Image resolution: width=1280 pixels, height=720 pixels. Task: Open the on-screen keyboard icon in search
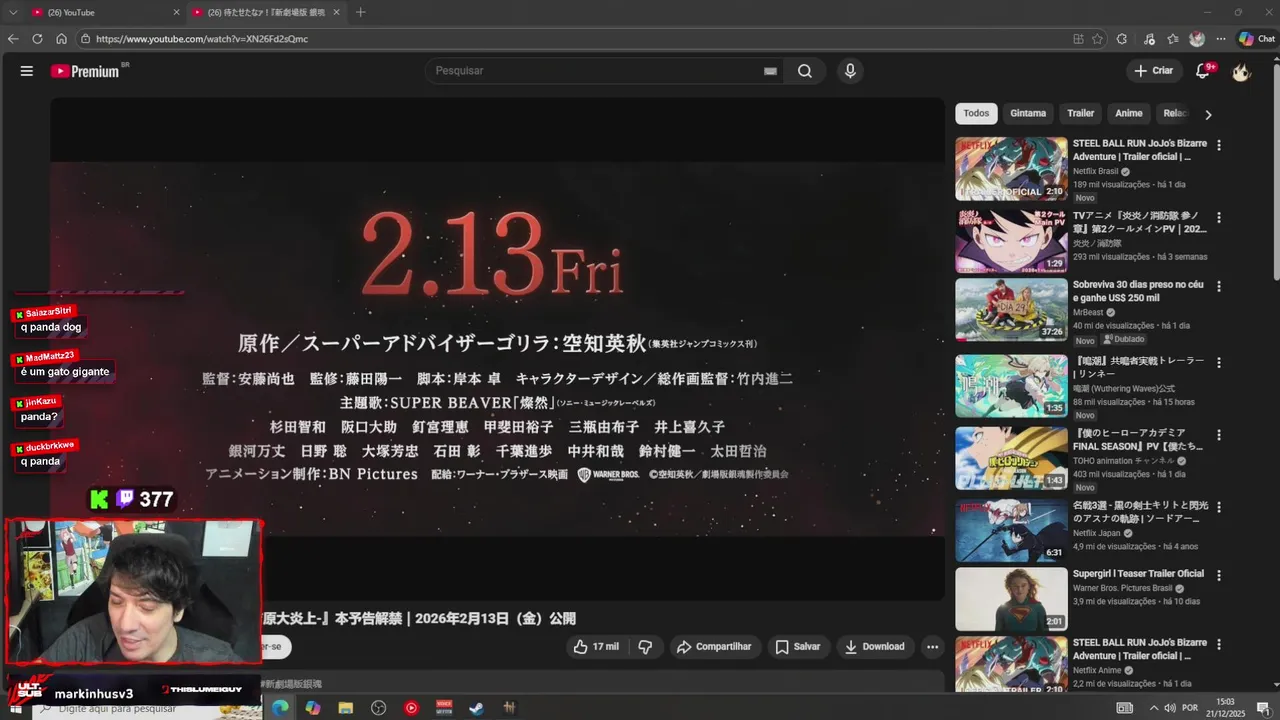tap(770, 71)
